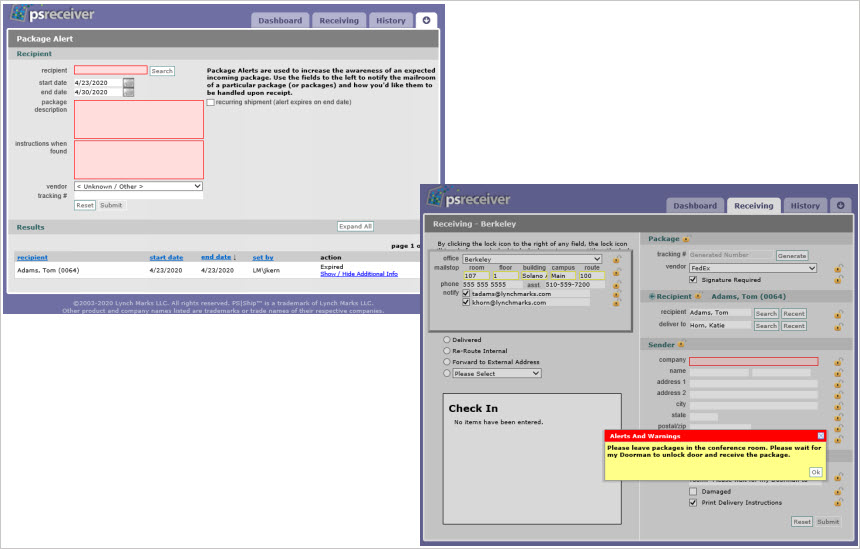Viewport: 860px width, 549px height.
Task: Open the start date calendar picker icon
Action: click(128, 83)
